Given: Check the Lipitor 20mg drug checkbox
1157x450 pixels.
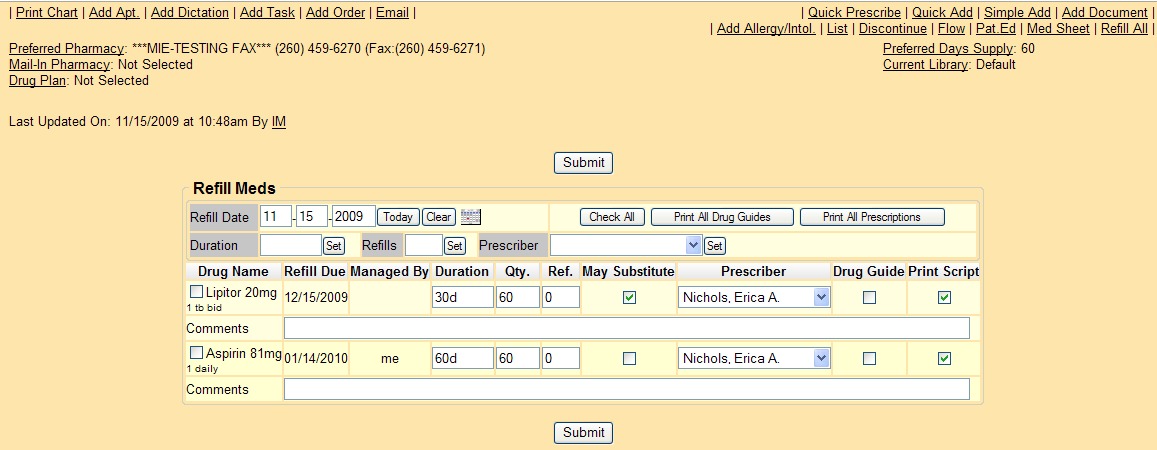Looking at the screenshot, I should (197, 293).
